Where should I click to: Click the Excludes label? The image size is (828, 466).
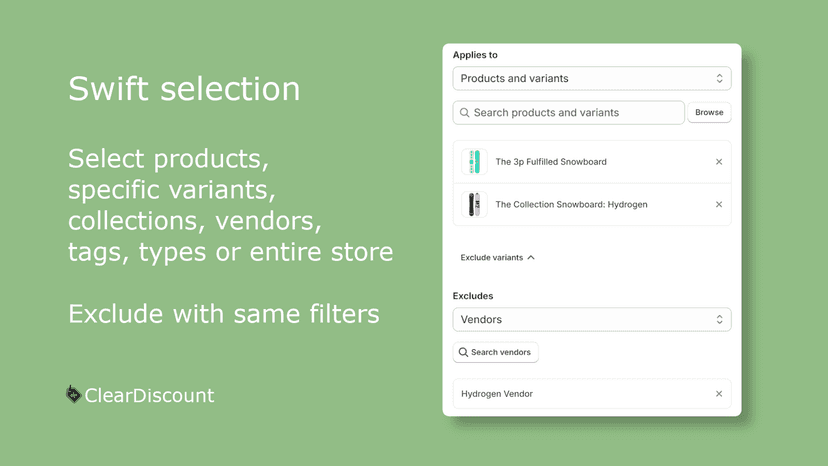473,296
